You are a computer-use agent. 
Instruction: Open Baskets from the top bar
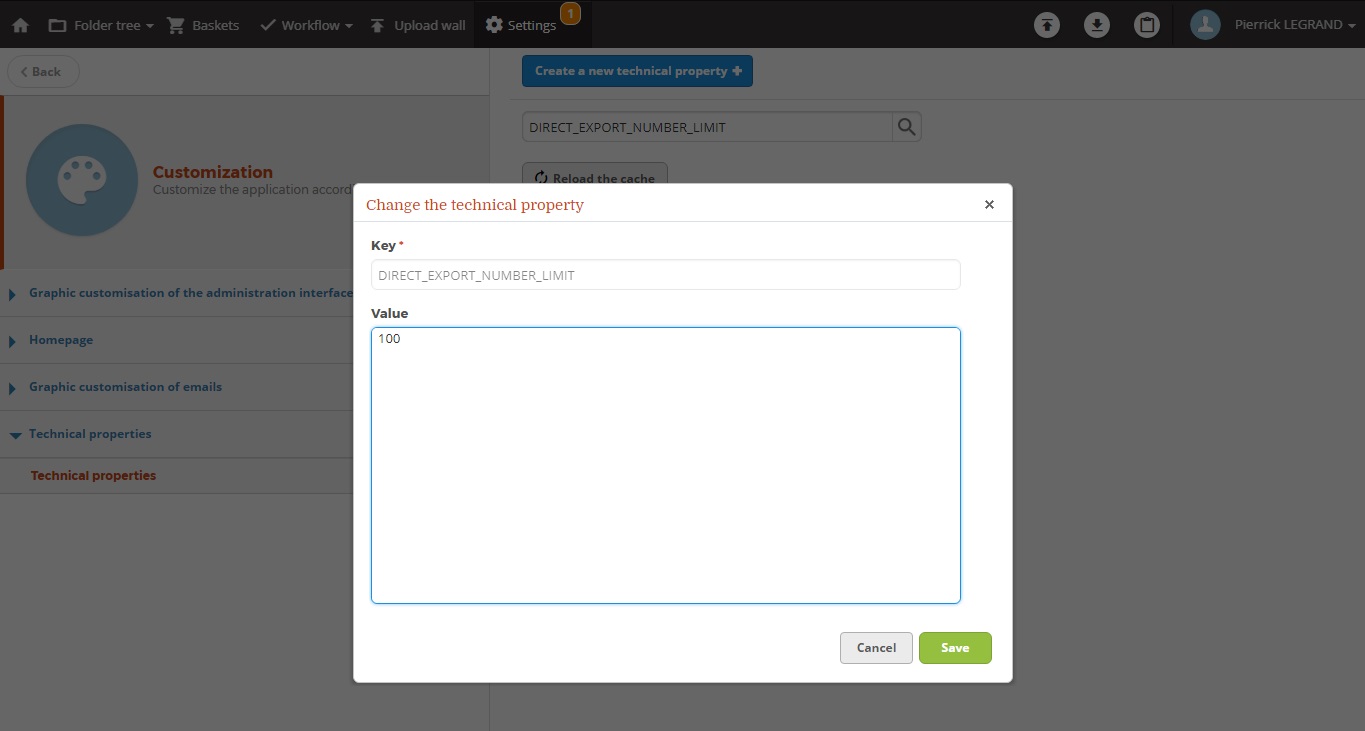(x=203, y=25)
